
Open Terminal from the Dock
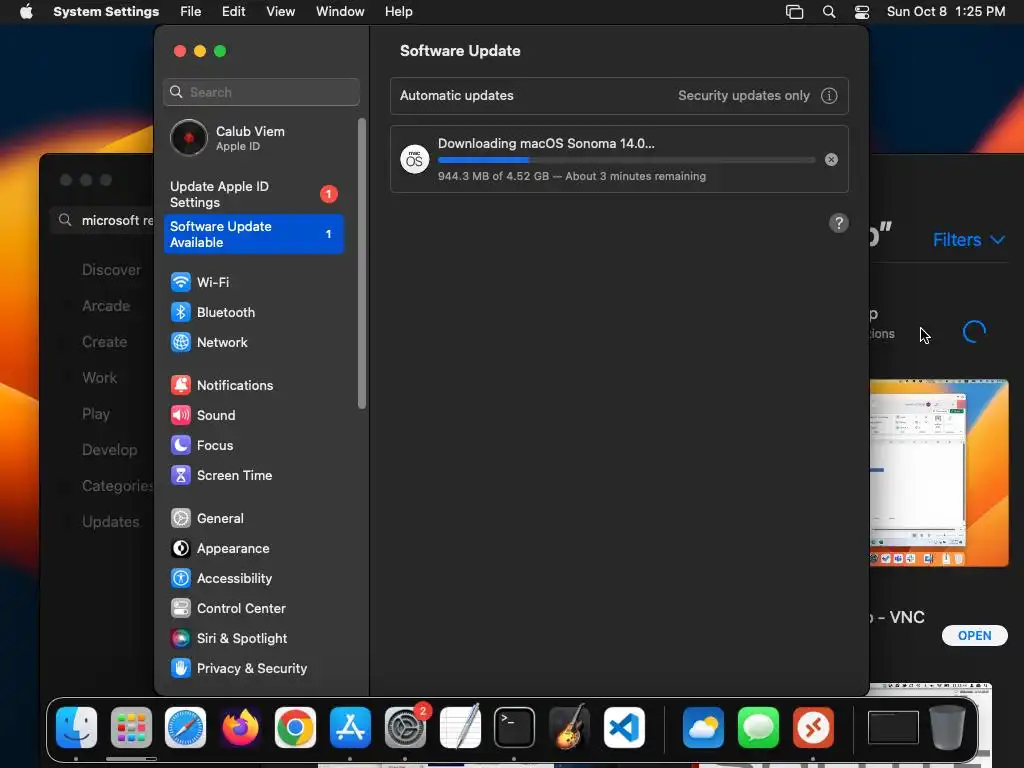coord(515,727)
